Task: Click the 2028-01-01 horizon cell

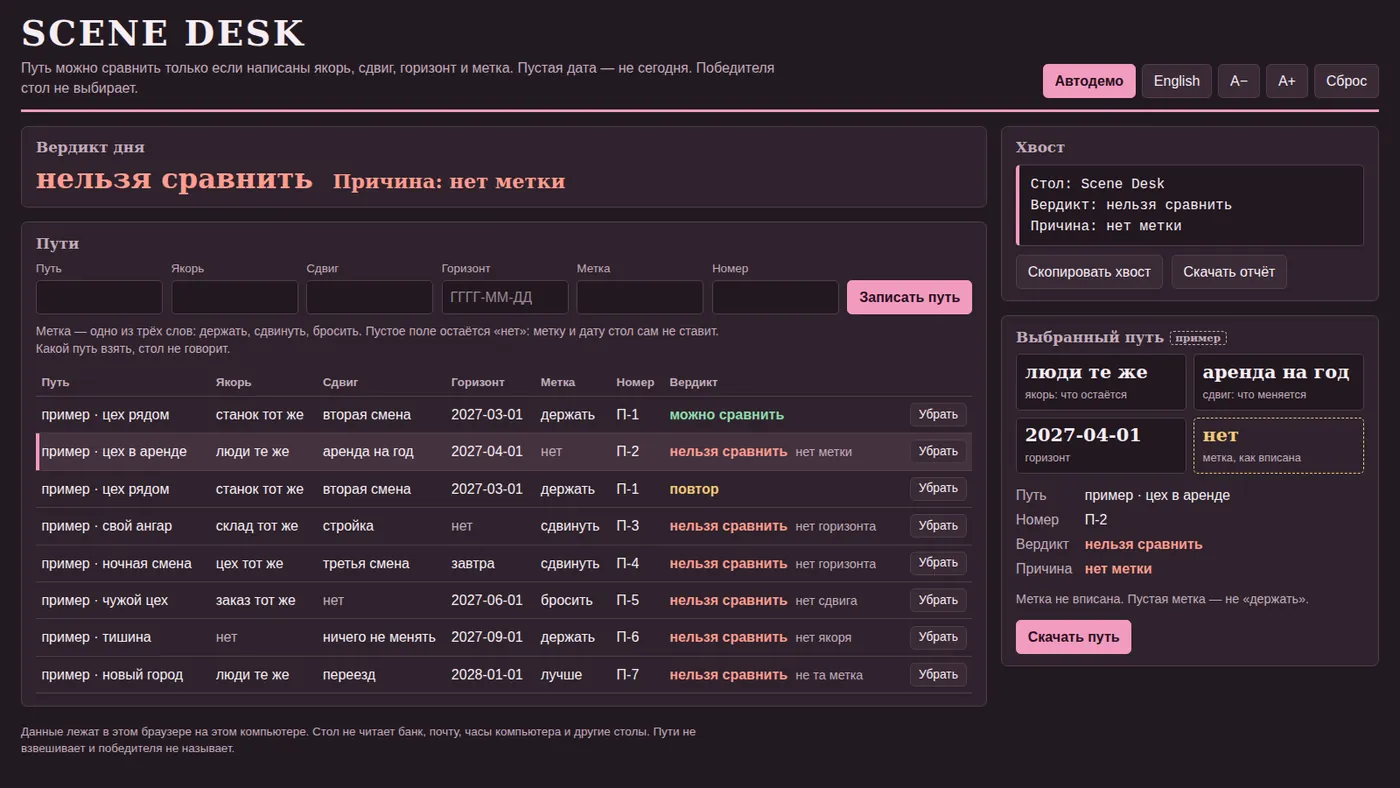Action: 487,675
